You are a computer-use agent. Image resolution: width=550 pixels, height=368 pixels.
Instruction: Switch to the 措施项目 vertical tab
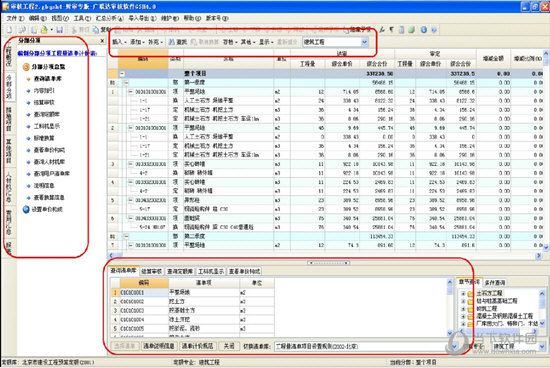point(9,119)
